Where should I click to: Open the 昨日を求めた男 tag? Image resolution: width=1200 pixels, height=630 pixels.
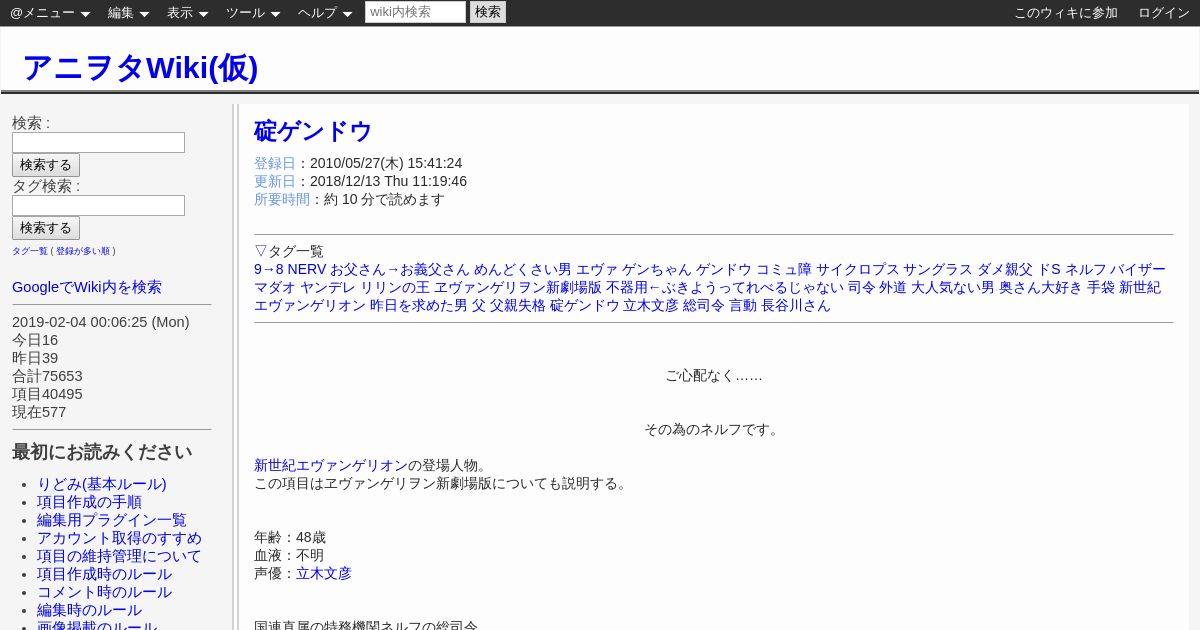pos(419,305)
